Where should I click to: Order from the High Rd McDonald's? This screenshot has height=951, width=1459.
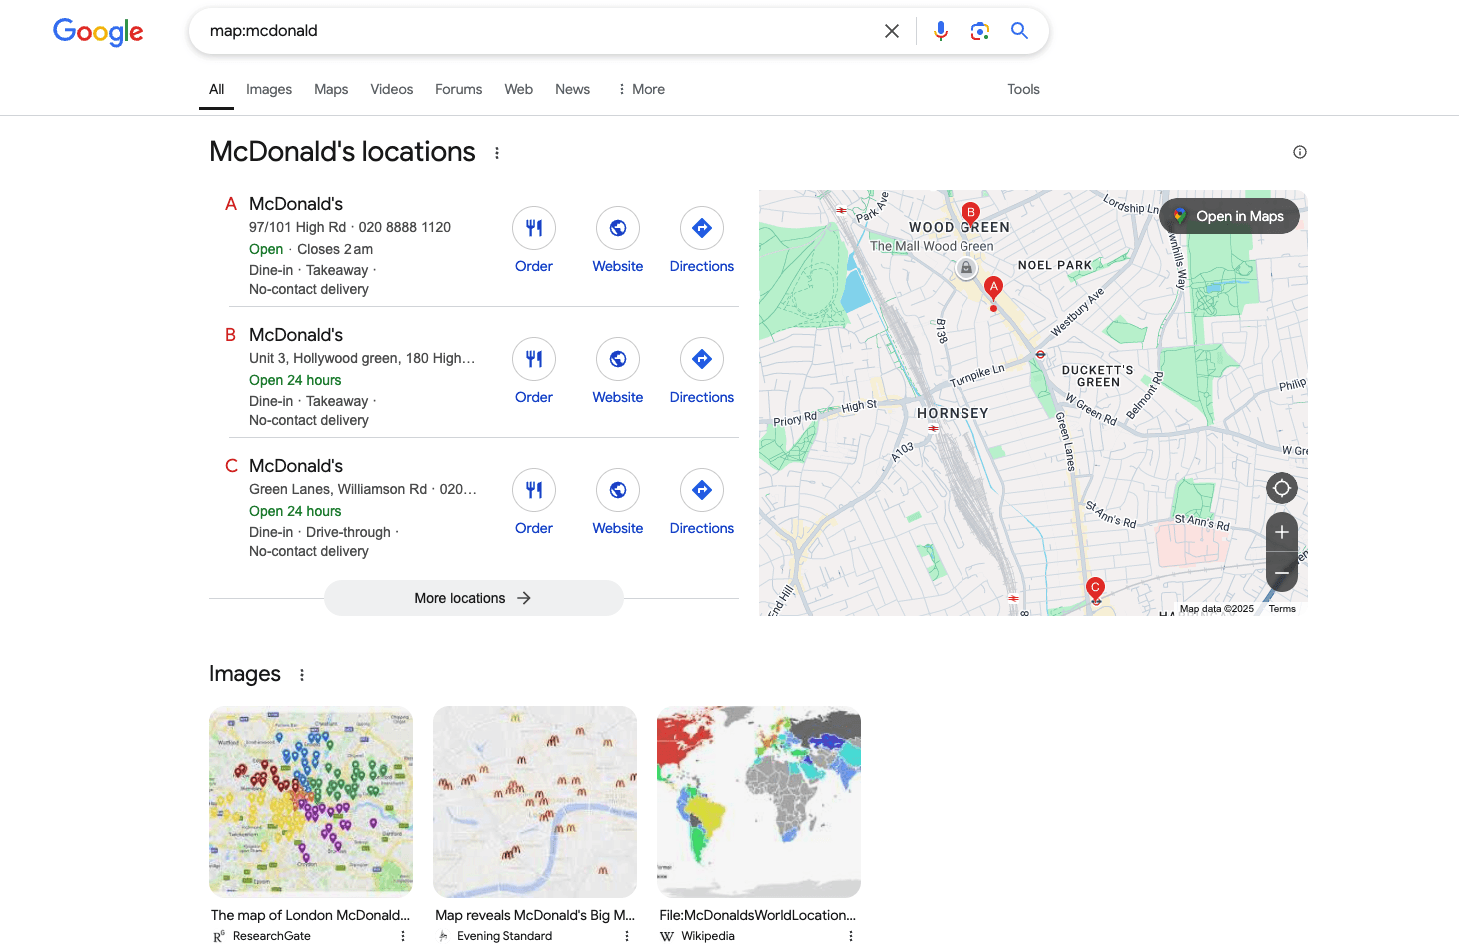534,229
